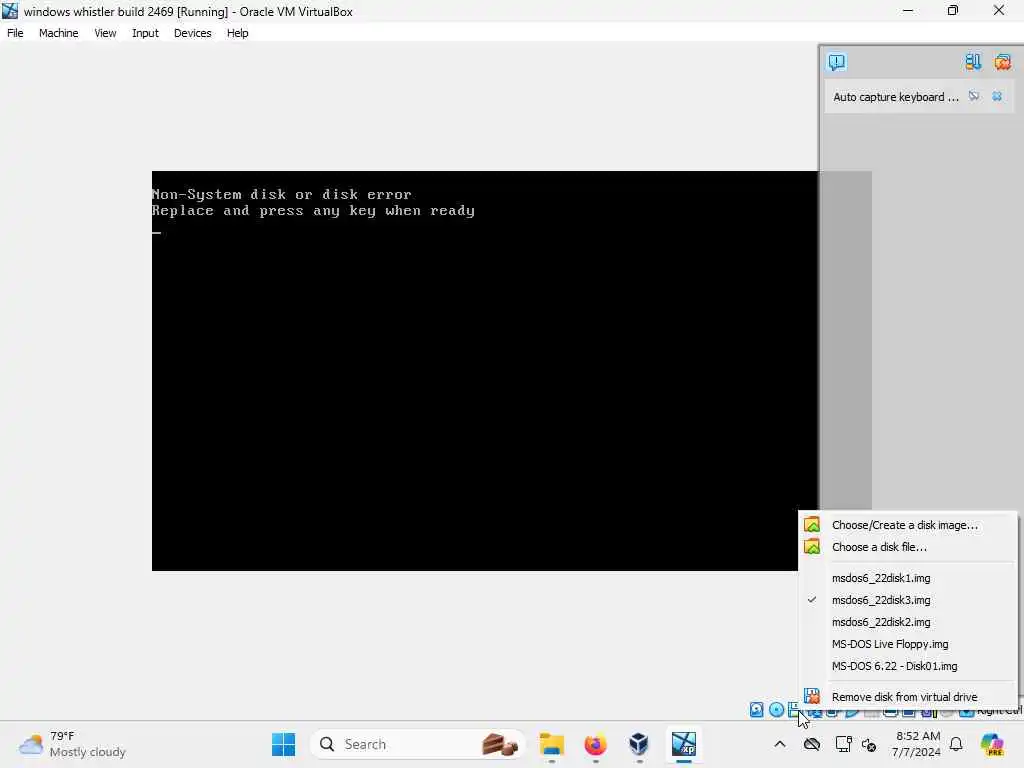The width and height of the screenshot is (1024, 768).
Task: Click the taskbar Search box
Action: [418, 744]
